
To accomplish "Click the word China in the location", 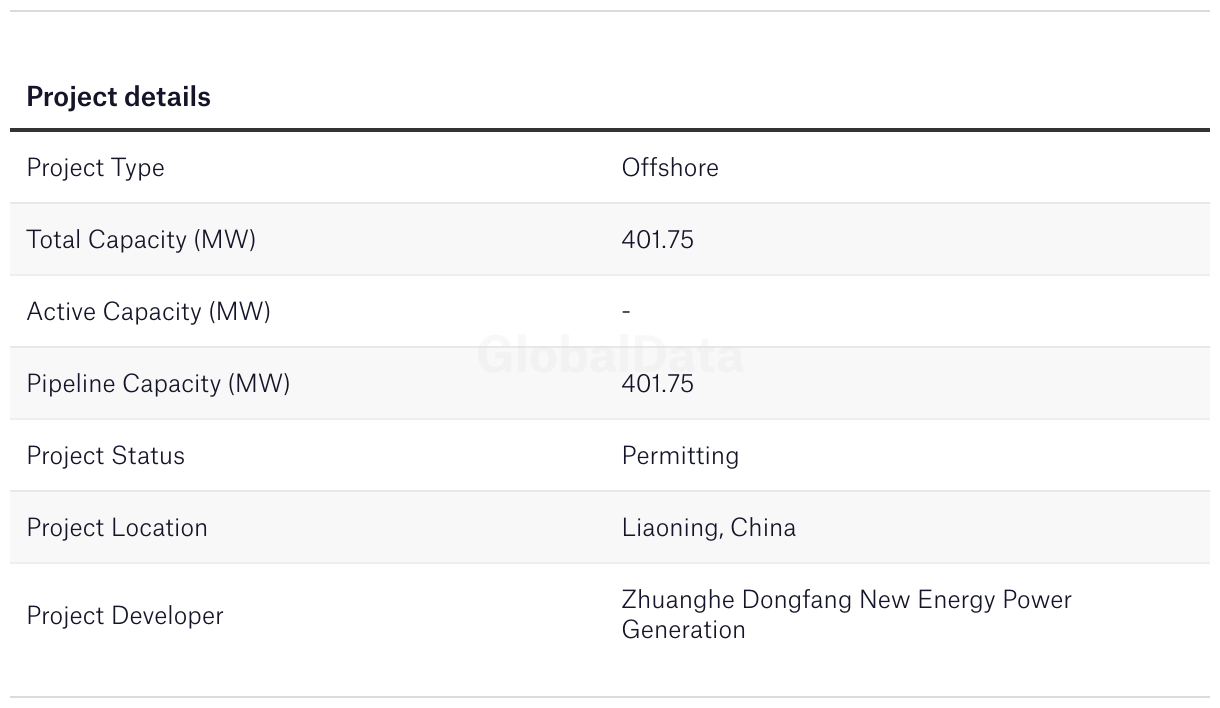I will (x=763, y=528).
